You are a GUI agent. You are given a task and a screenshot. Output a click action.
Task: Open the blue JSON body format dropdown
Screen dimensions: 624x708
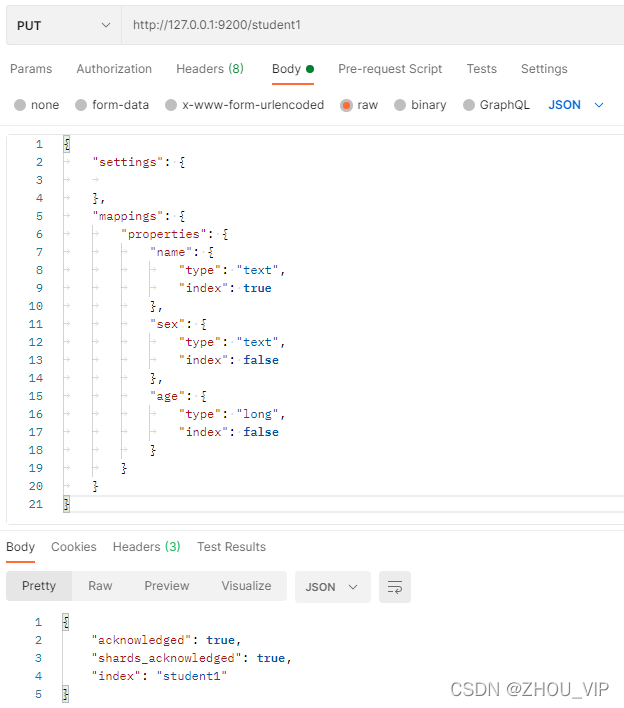click(576, 105)
